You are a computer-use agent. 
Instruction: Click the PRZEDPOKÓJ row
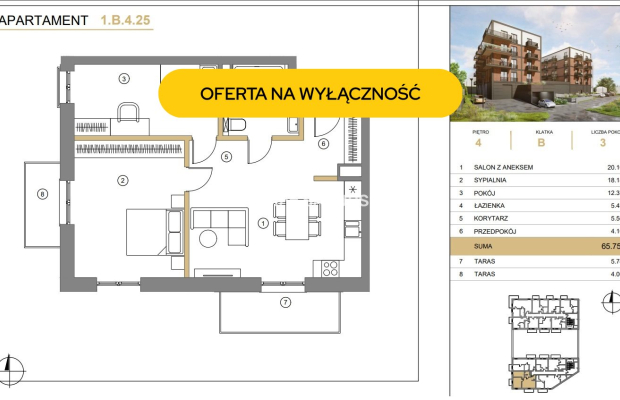[535, 231]
